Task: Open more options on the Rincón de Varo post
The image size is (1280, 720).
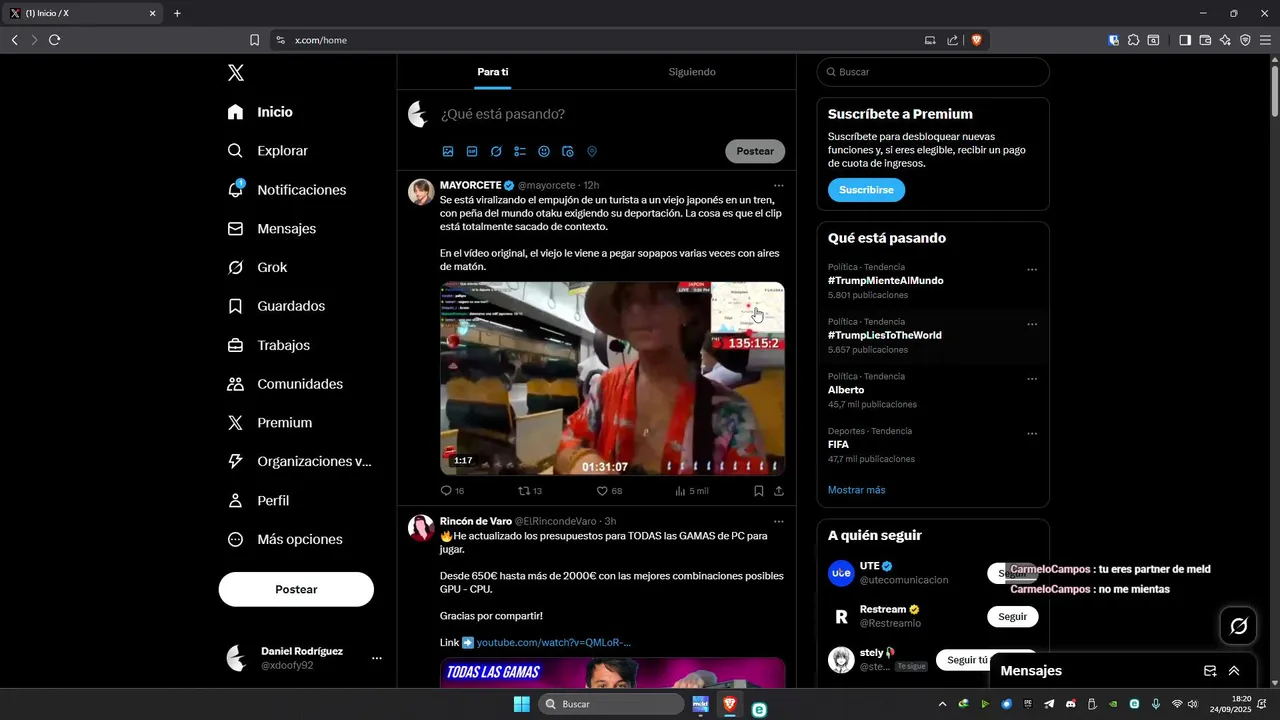Action: (779, 521)
